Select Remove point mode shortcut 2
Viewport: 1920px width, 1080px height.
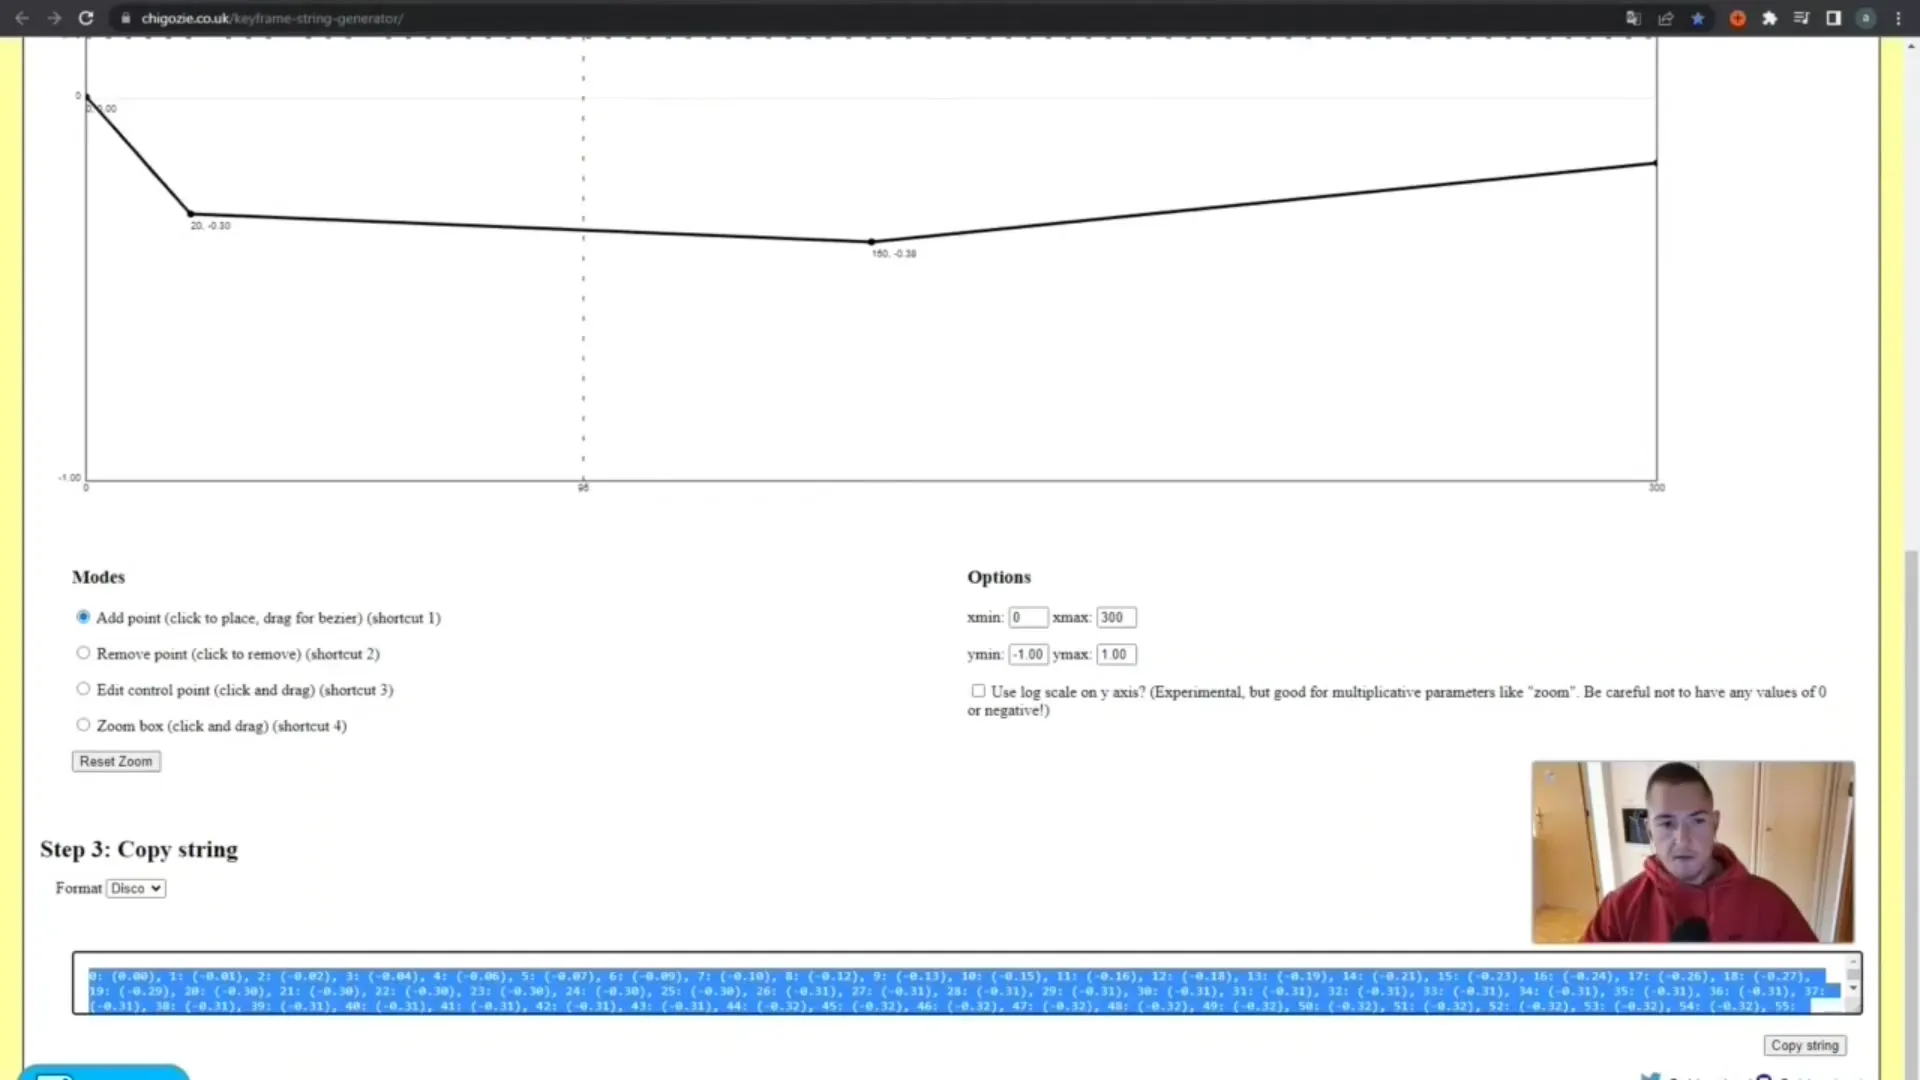pos(82,653)
